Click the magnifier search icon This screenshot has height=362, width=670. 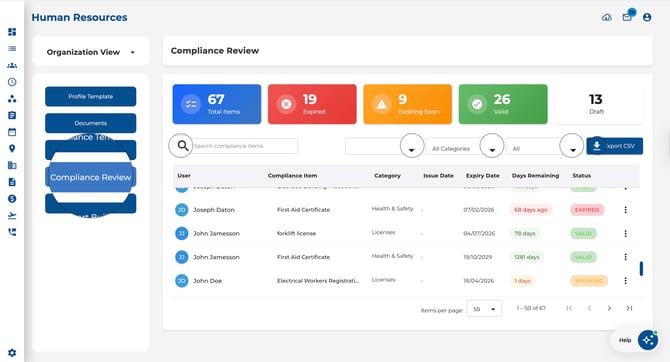pyautogui.click(x=182, y=146)
